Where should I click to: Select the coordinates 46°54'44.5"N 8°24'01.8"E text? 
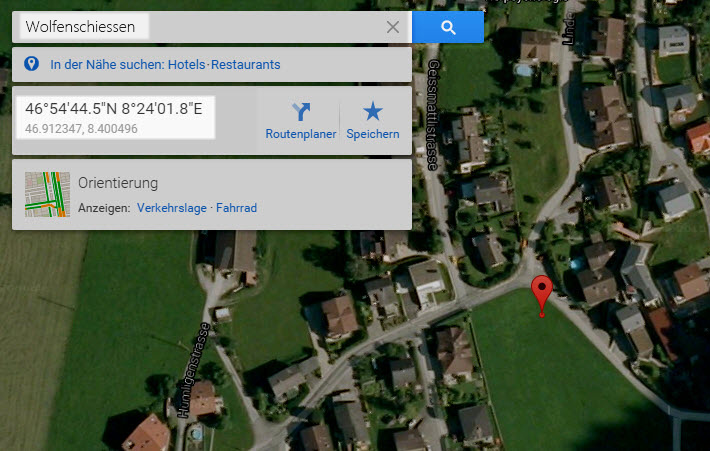pyautogui.click(x=114, y=109)
